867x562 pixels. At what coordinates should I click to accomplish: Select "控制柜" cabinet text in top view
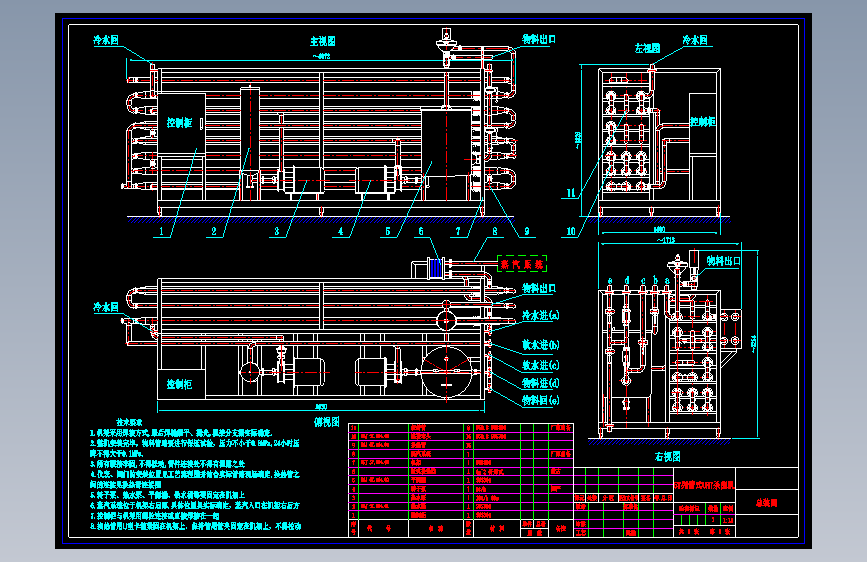(180, 384)
